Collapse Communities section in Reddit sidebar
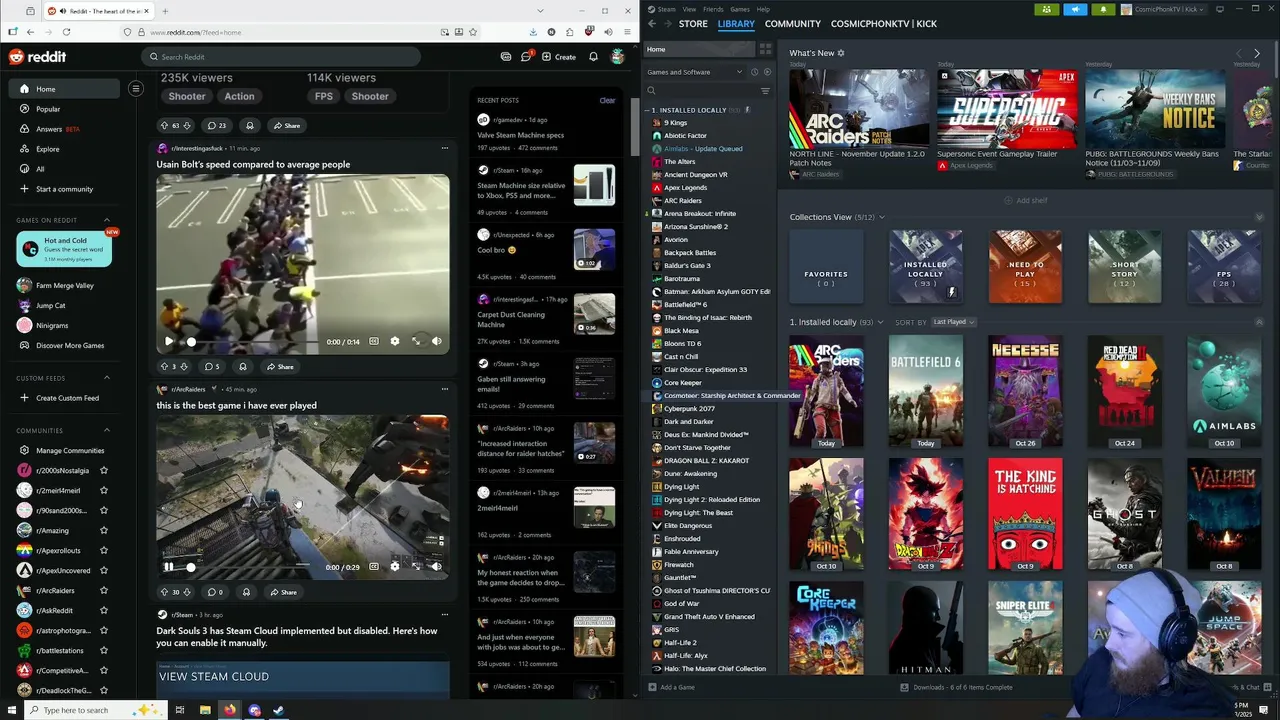This screenshot has width=1280, height=720. (x=107, y=431)
